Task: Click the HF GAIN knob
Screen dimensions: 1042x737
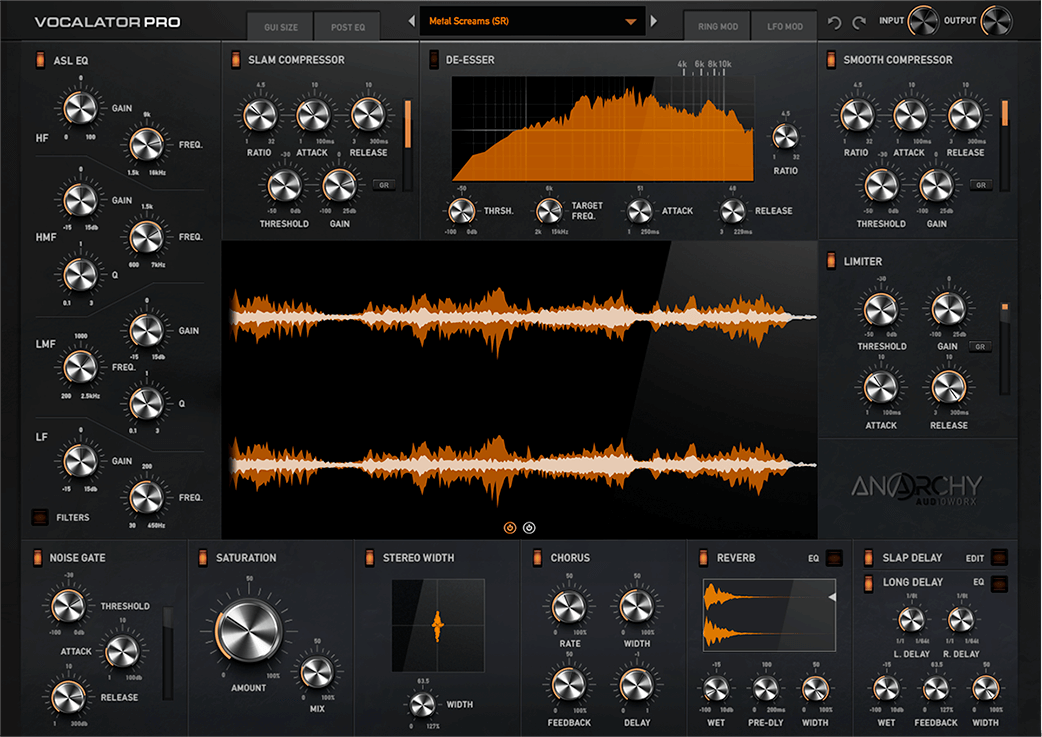Action: (80, 108)
